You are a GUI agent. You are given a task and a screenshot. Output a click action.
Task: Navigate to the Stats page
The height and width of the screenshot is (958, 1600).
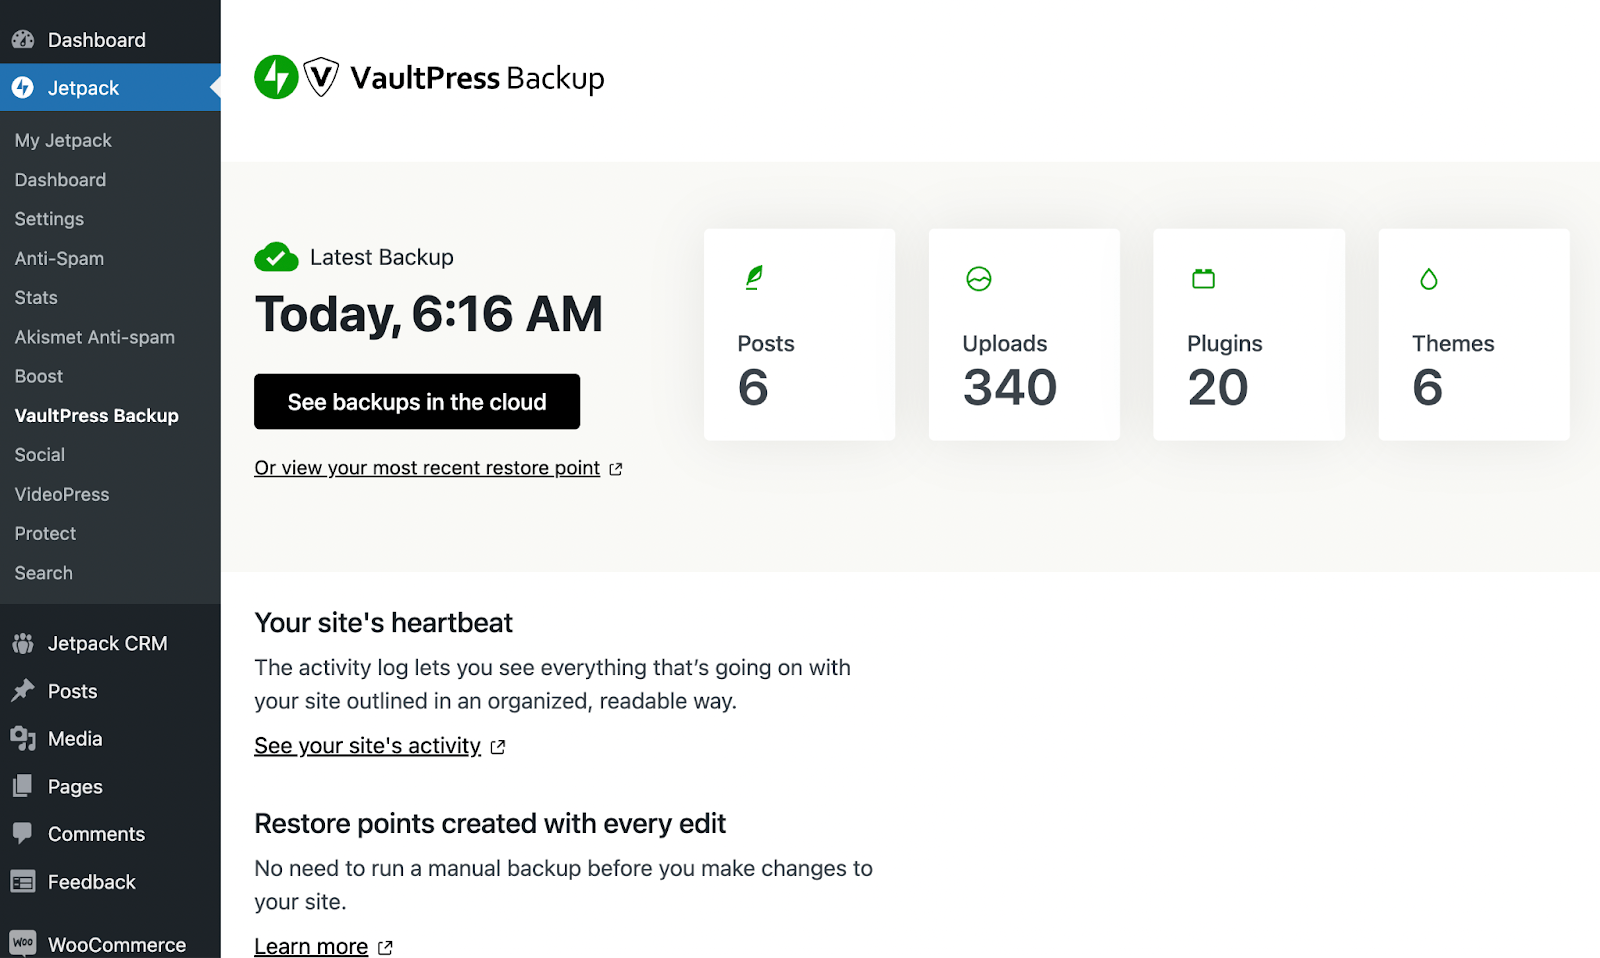(35, 297)
